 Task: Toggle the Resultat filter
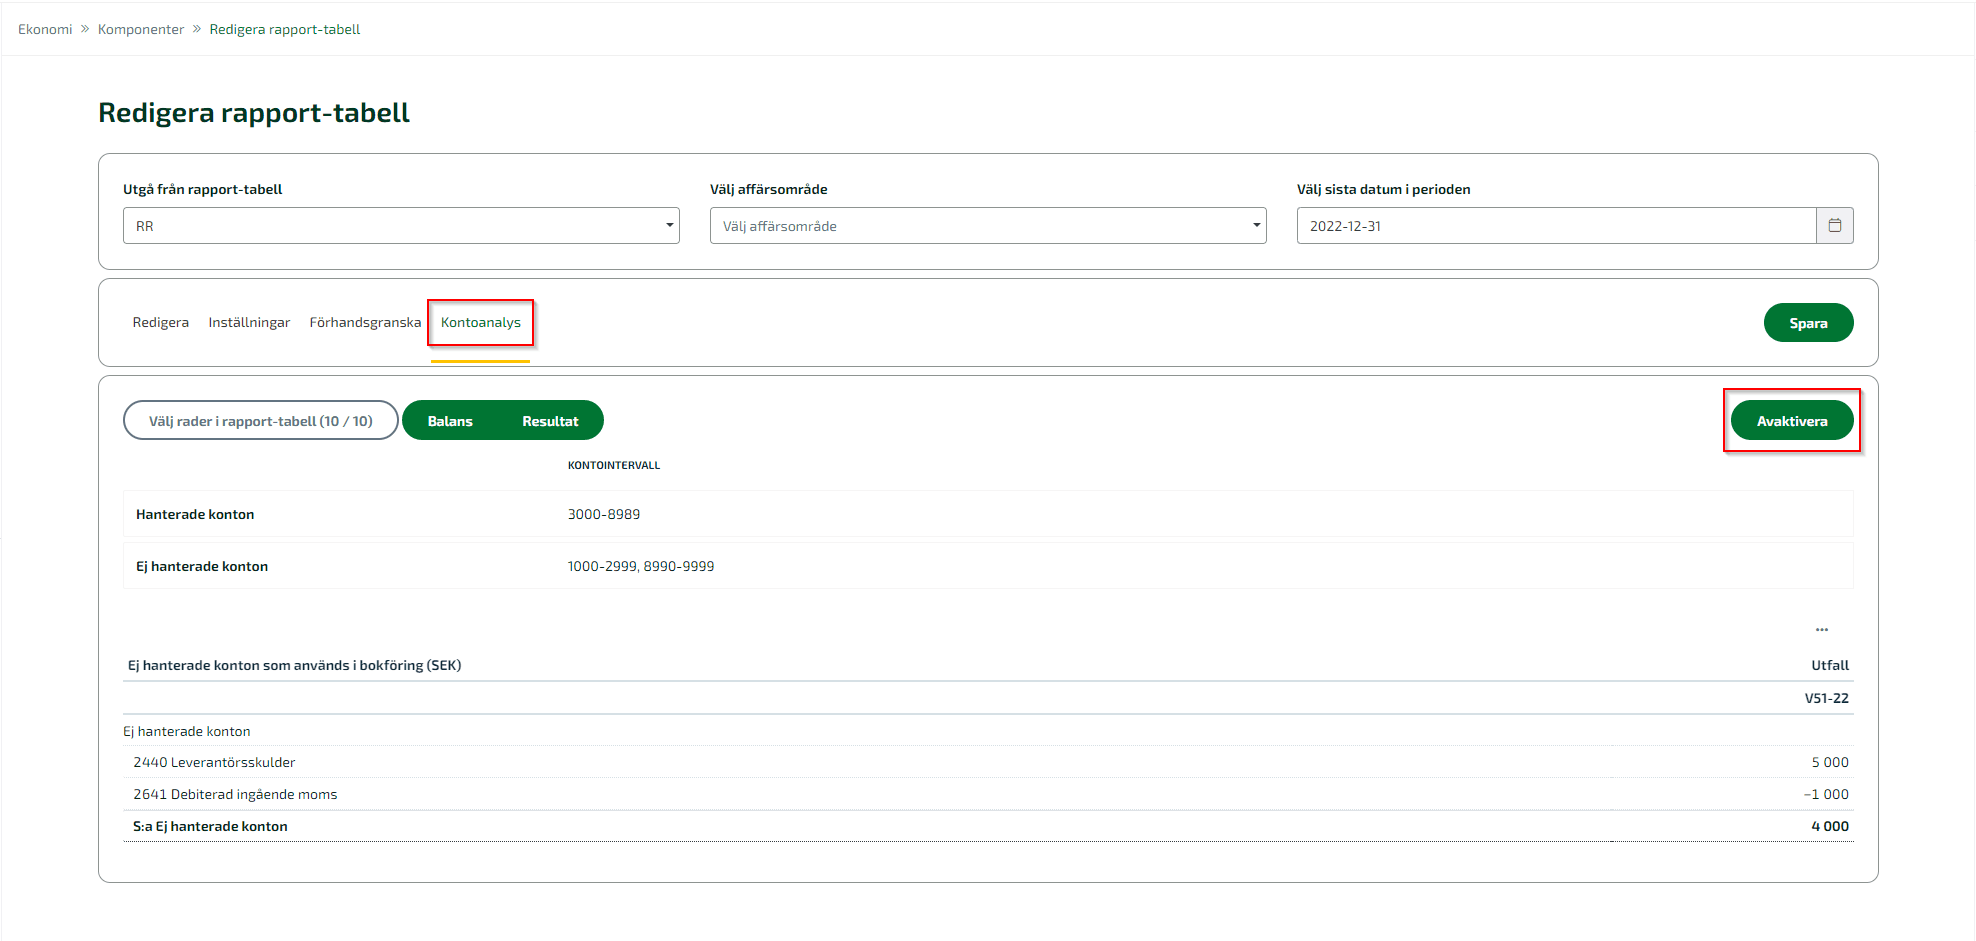click(x=550, y=421)
